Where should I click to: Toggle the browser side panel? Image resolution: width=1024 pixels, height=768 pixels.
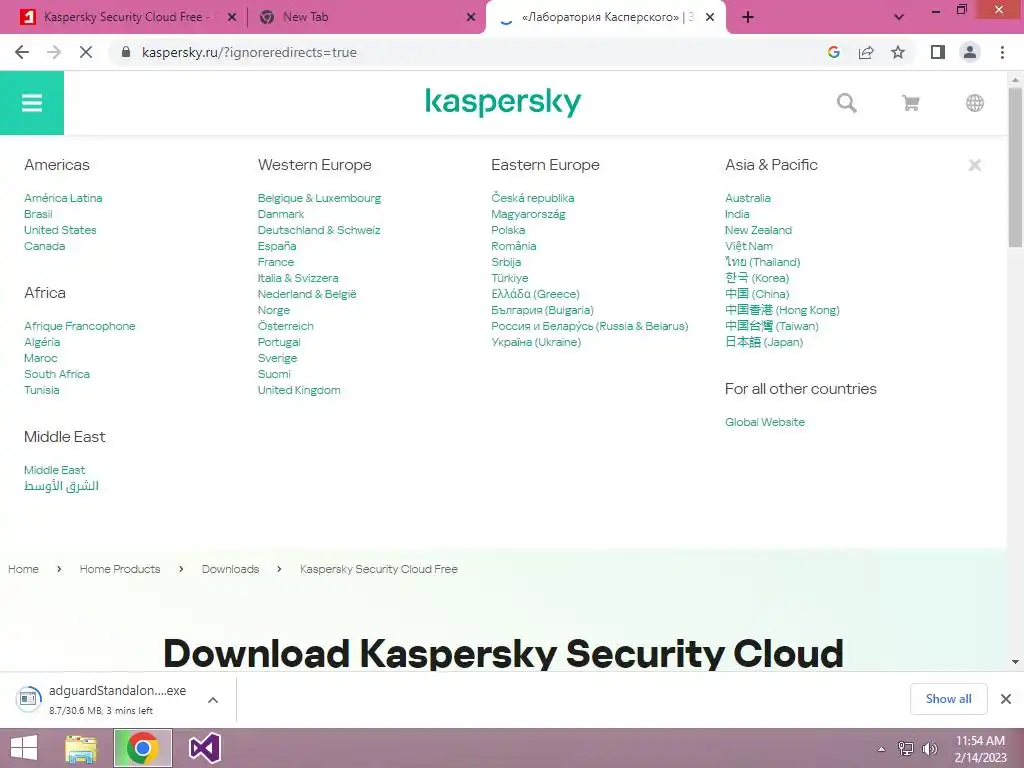(938, 52)
